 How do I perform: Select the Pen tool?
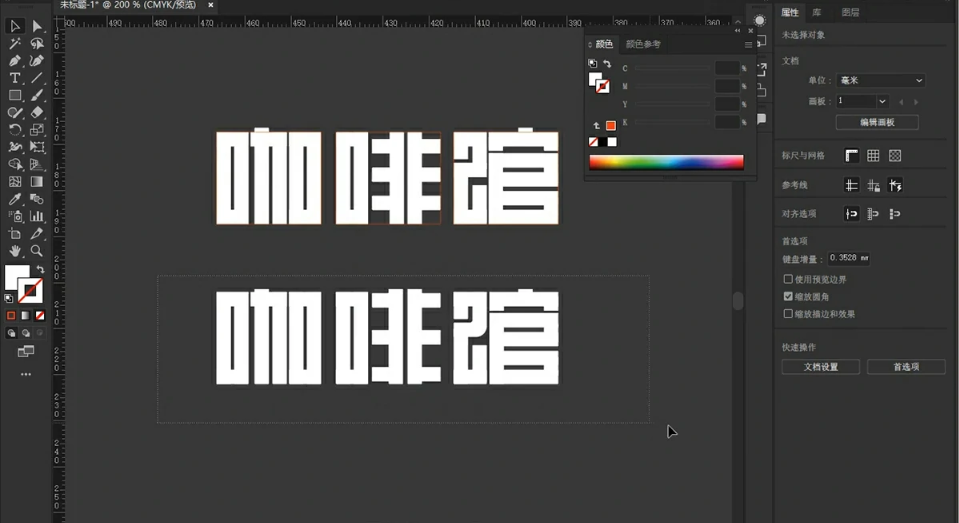15,61
